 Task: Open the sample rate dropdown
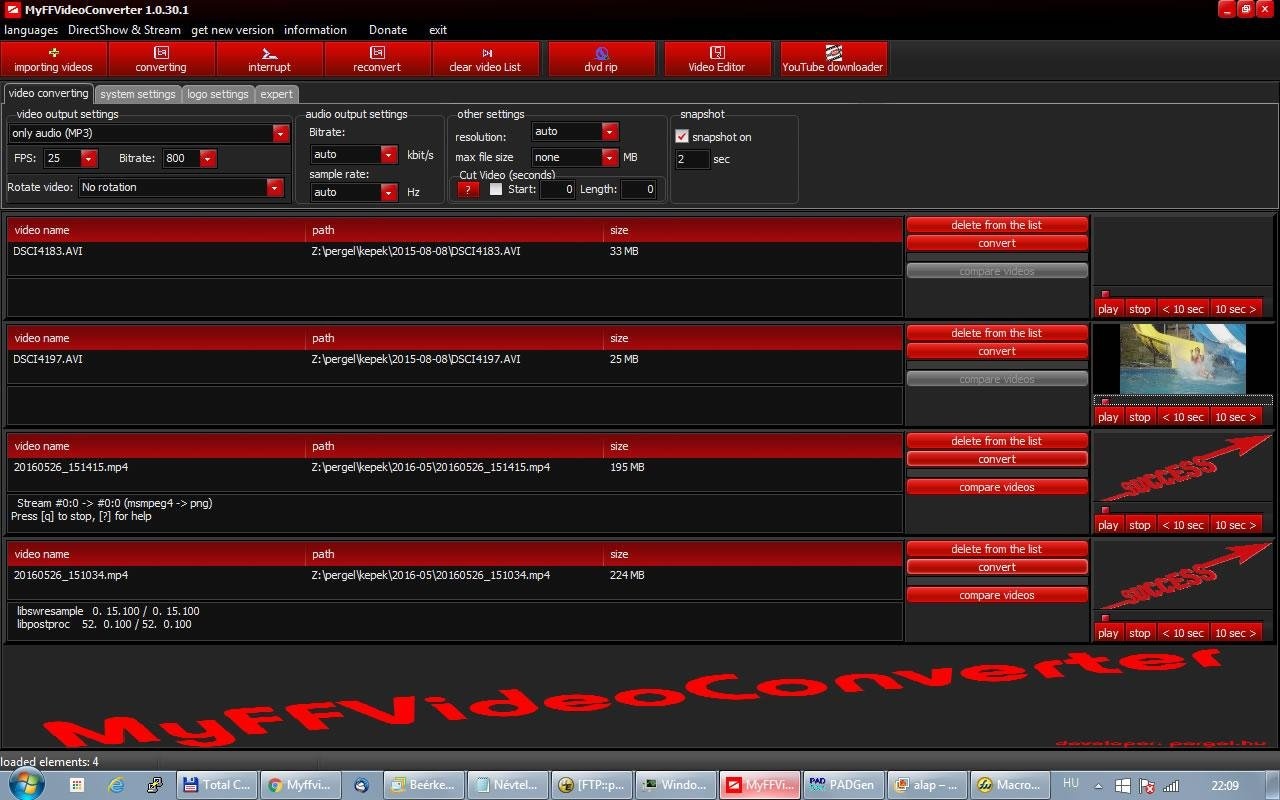coord(389,192)
